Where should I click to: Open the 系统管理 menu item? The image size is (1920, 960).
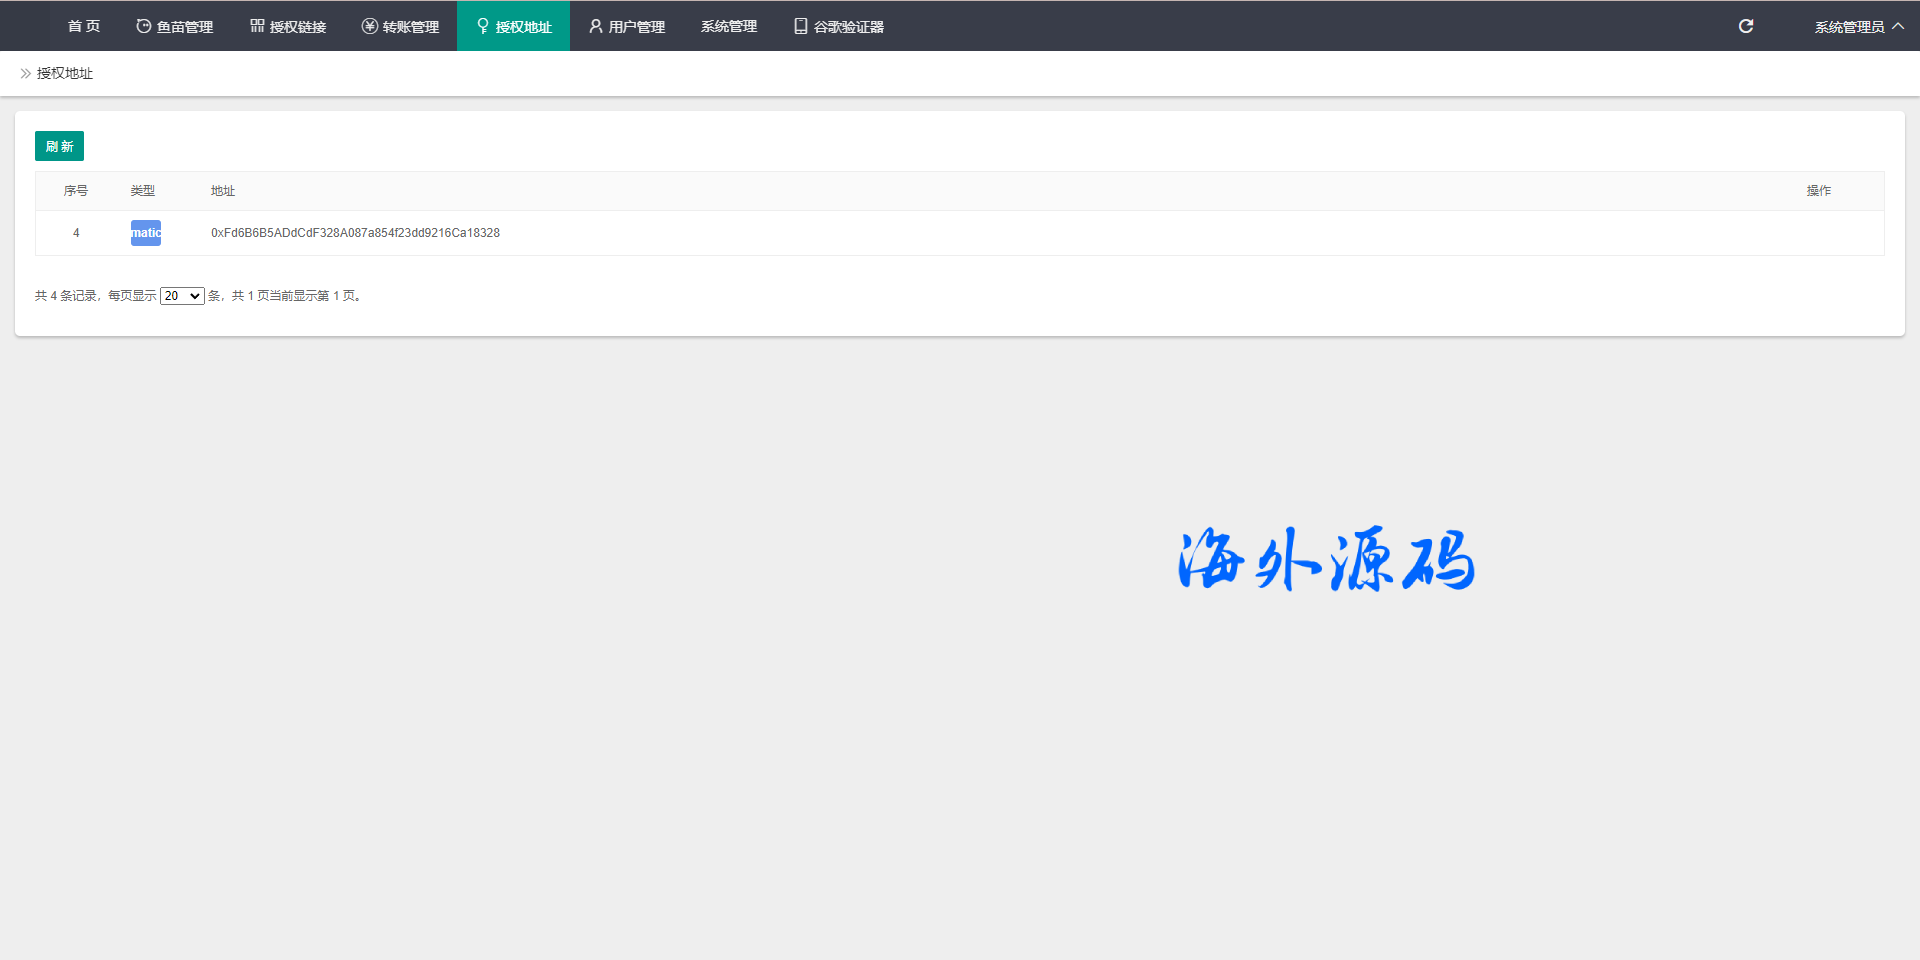point(728,26)
